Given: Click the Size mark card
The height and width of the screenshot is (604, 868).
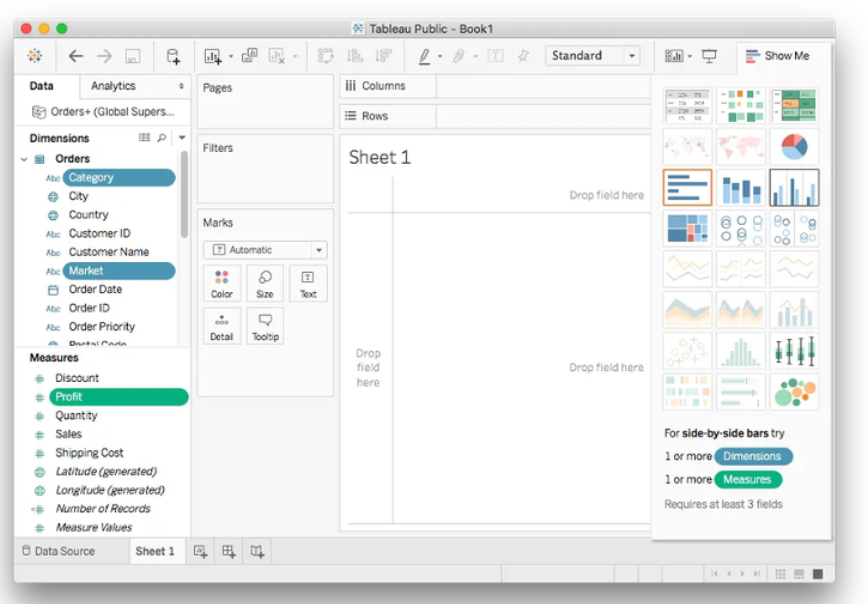Looking at the screenshot, I should click(x=265, y=284).
